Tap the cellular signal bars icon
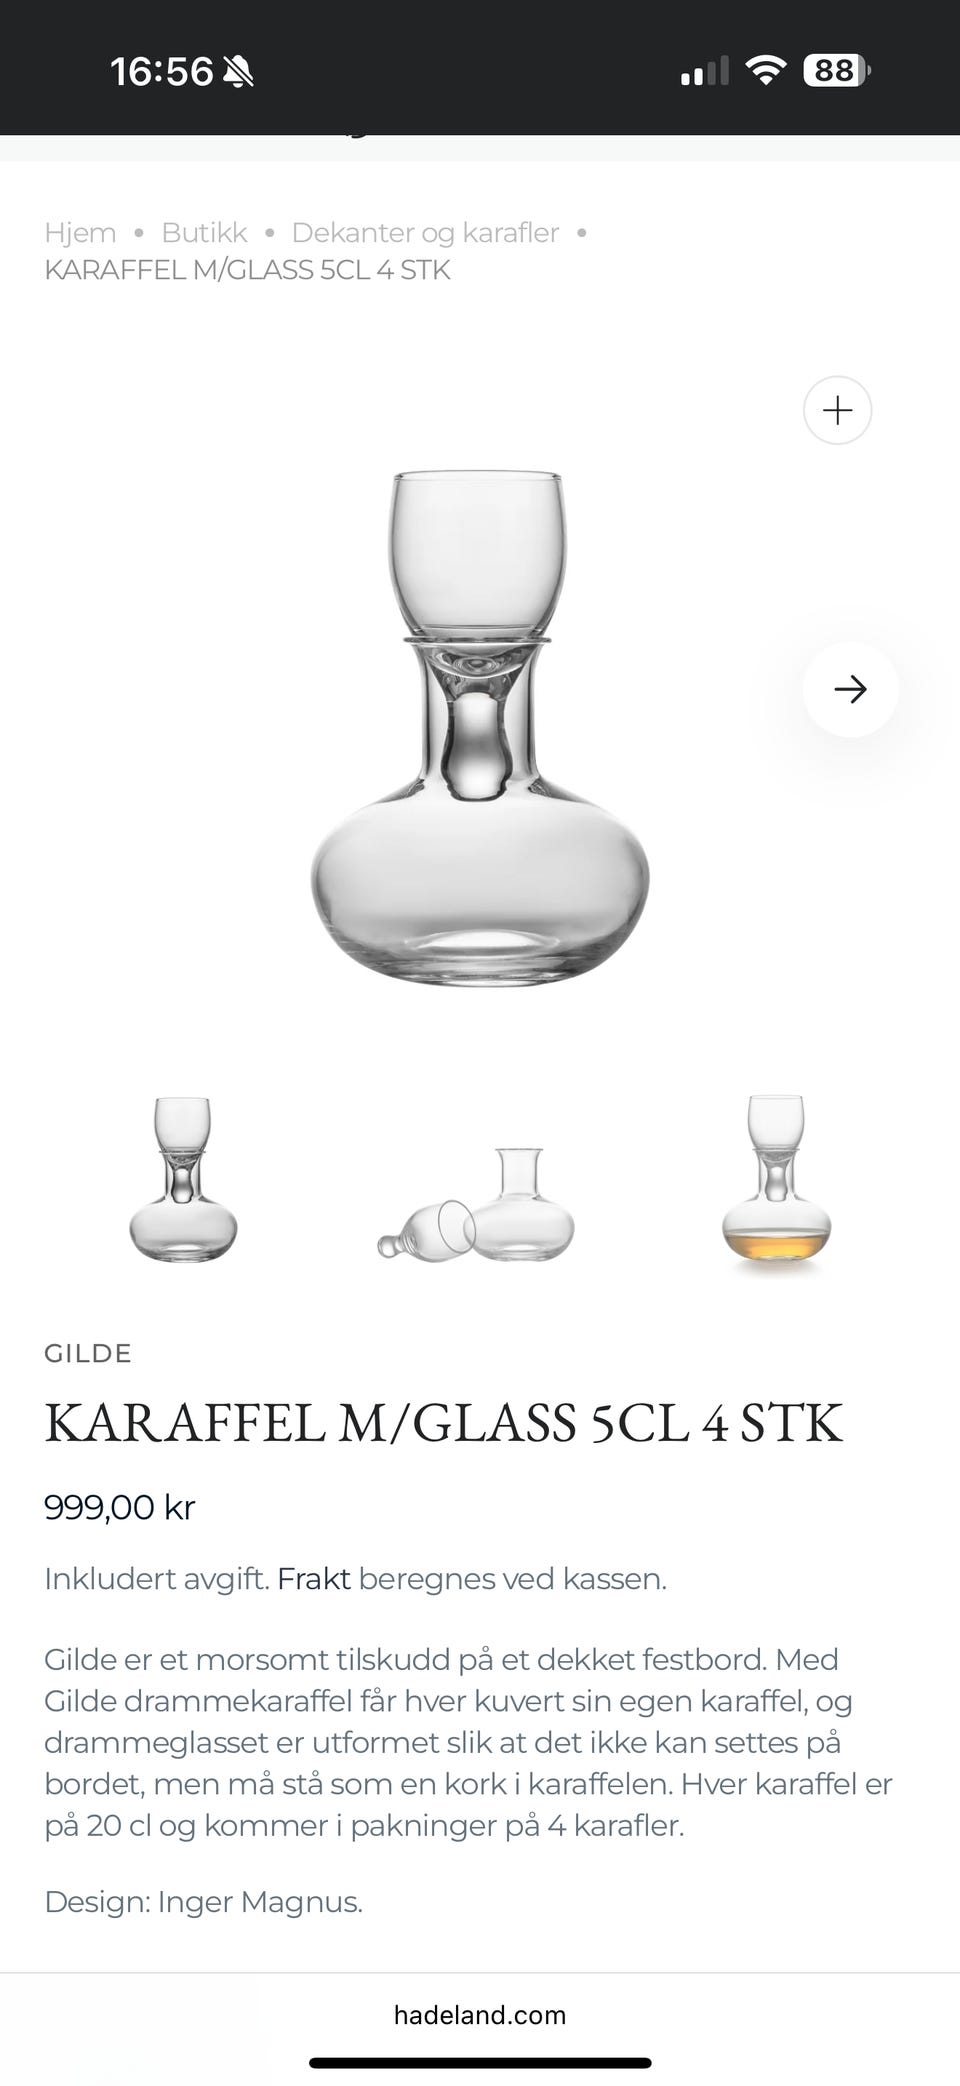 pyautogui.click(x=705, y=71)
